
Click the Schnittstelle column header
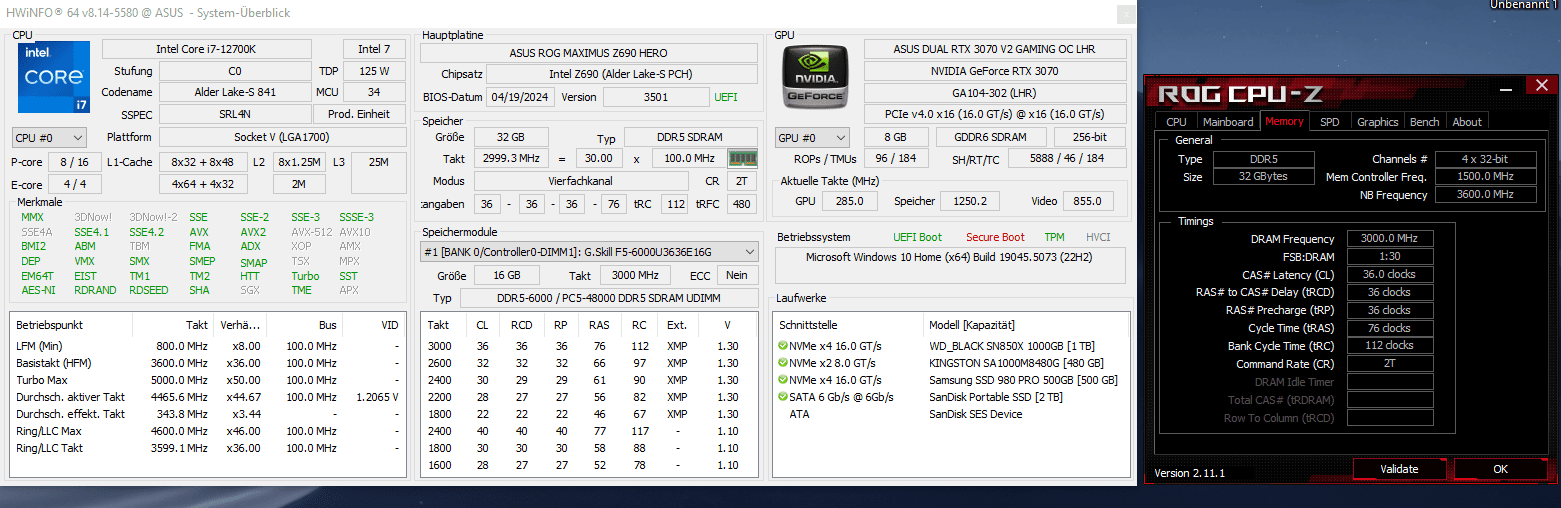(x=848, y=325)
